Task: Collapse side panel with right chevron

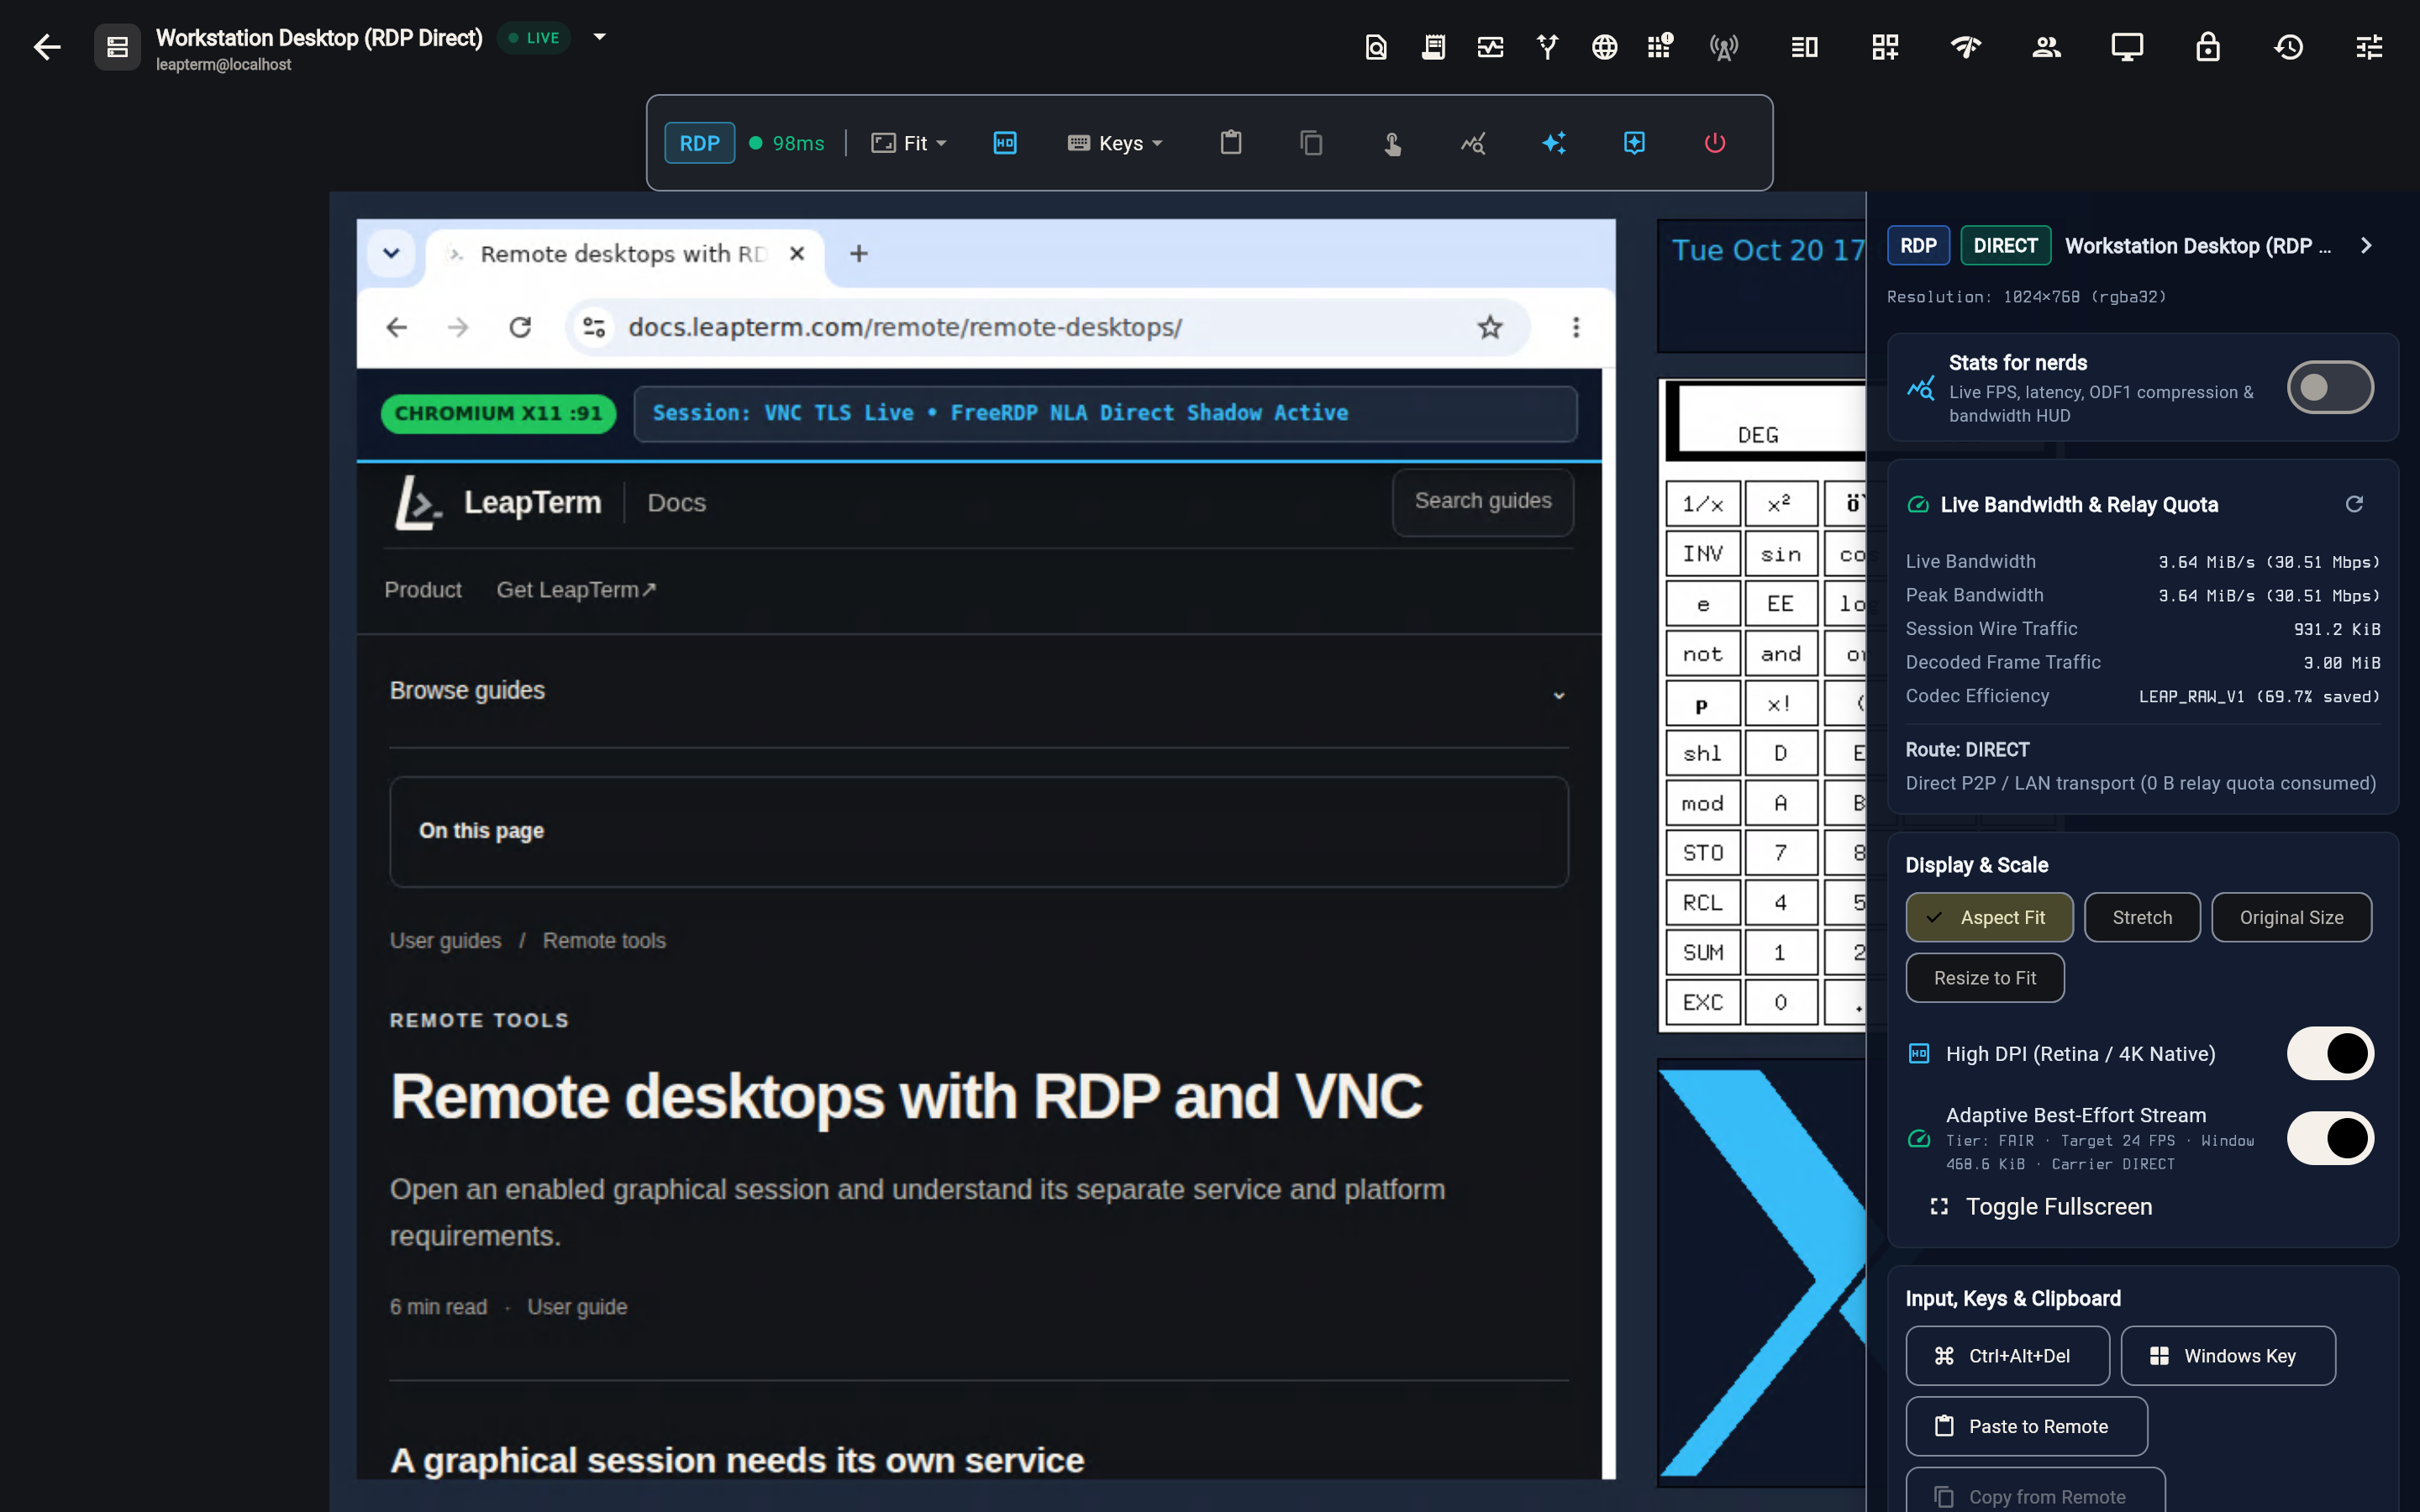Action: [2365, 246]
